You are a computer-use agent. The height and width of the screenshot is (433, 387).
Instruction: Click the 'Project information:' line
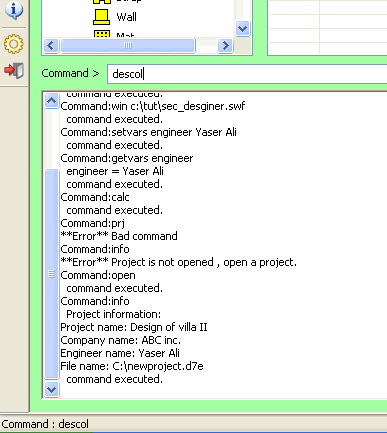coord(114,314)
